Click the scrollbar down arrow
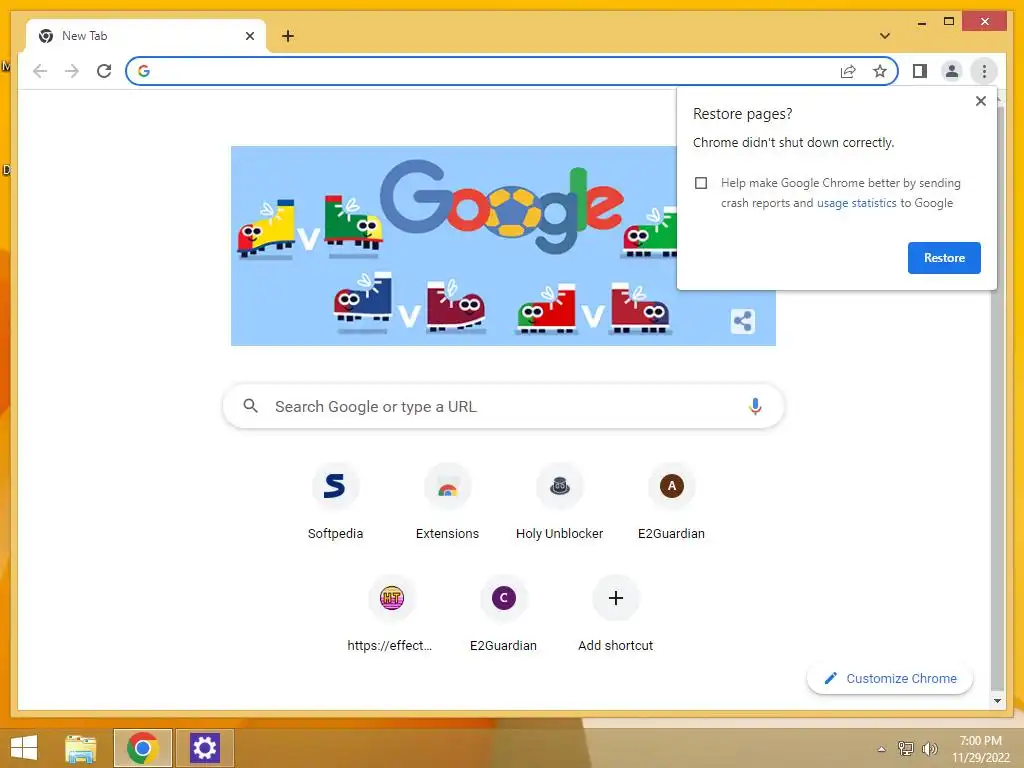Viewport: 1024px width, 768px height. coord(997,701)
